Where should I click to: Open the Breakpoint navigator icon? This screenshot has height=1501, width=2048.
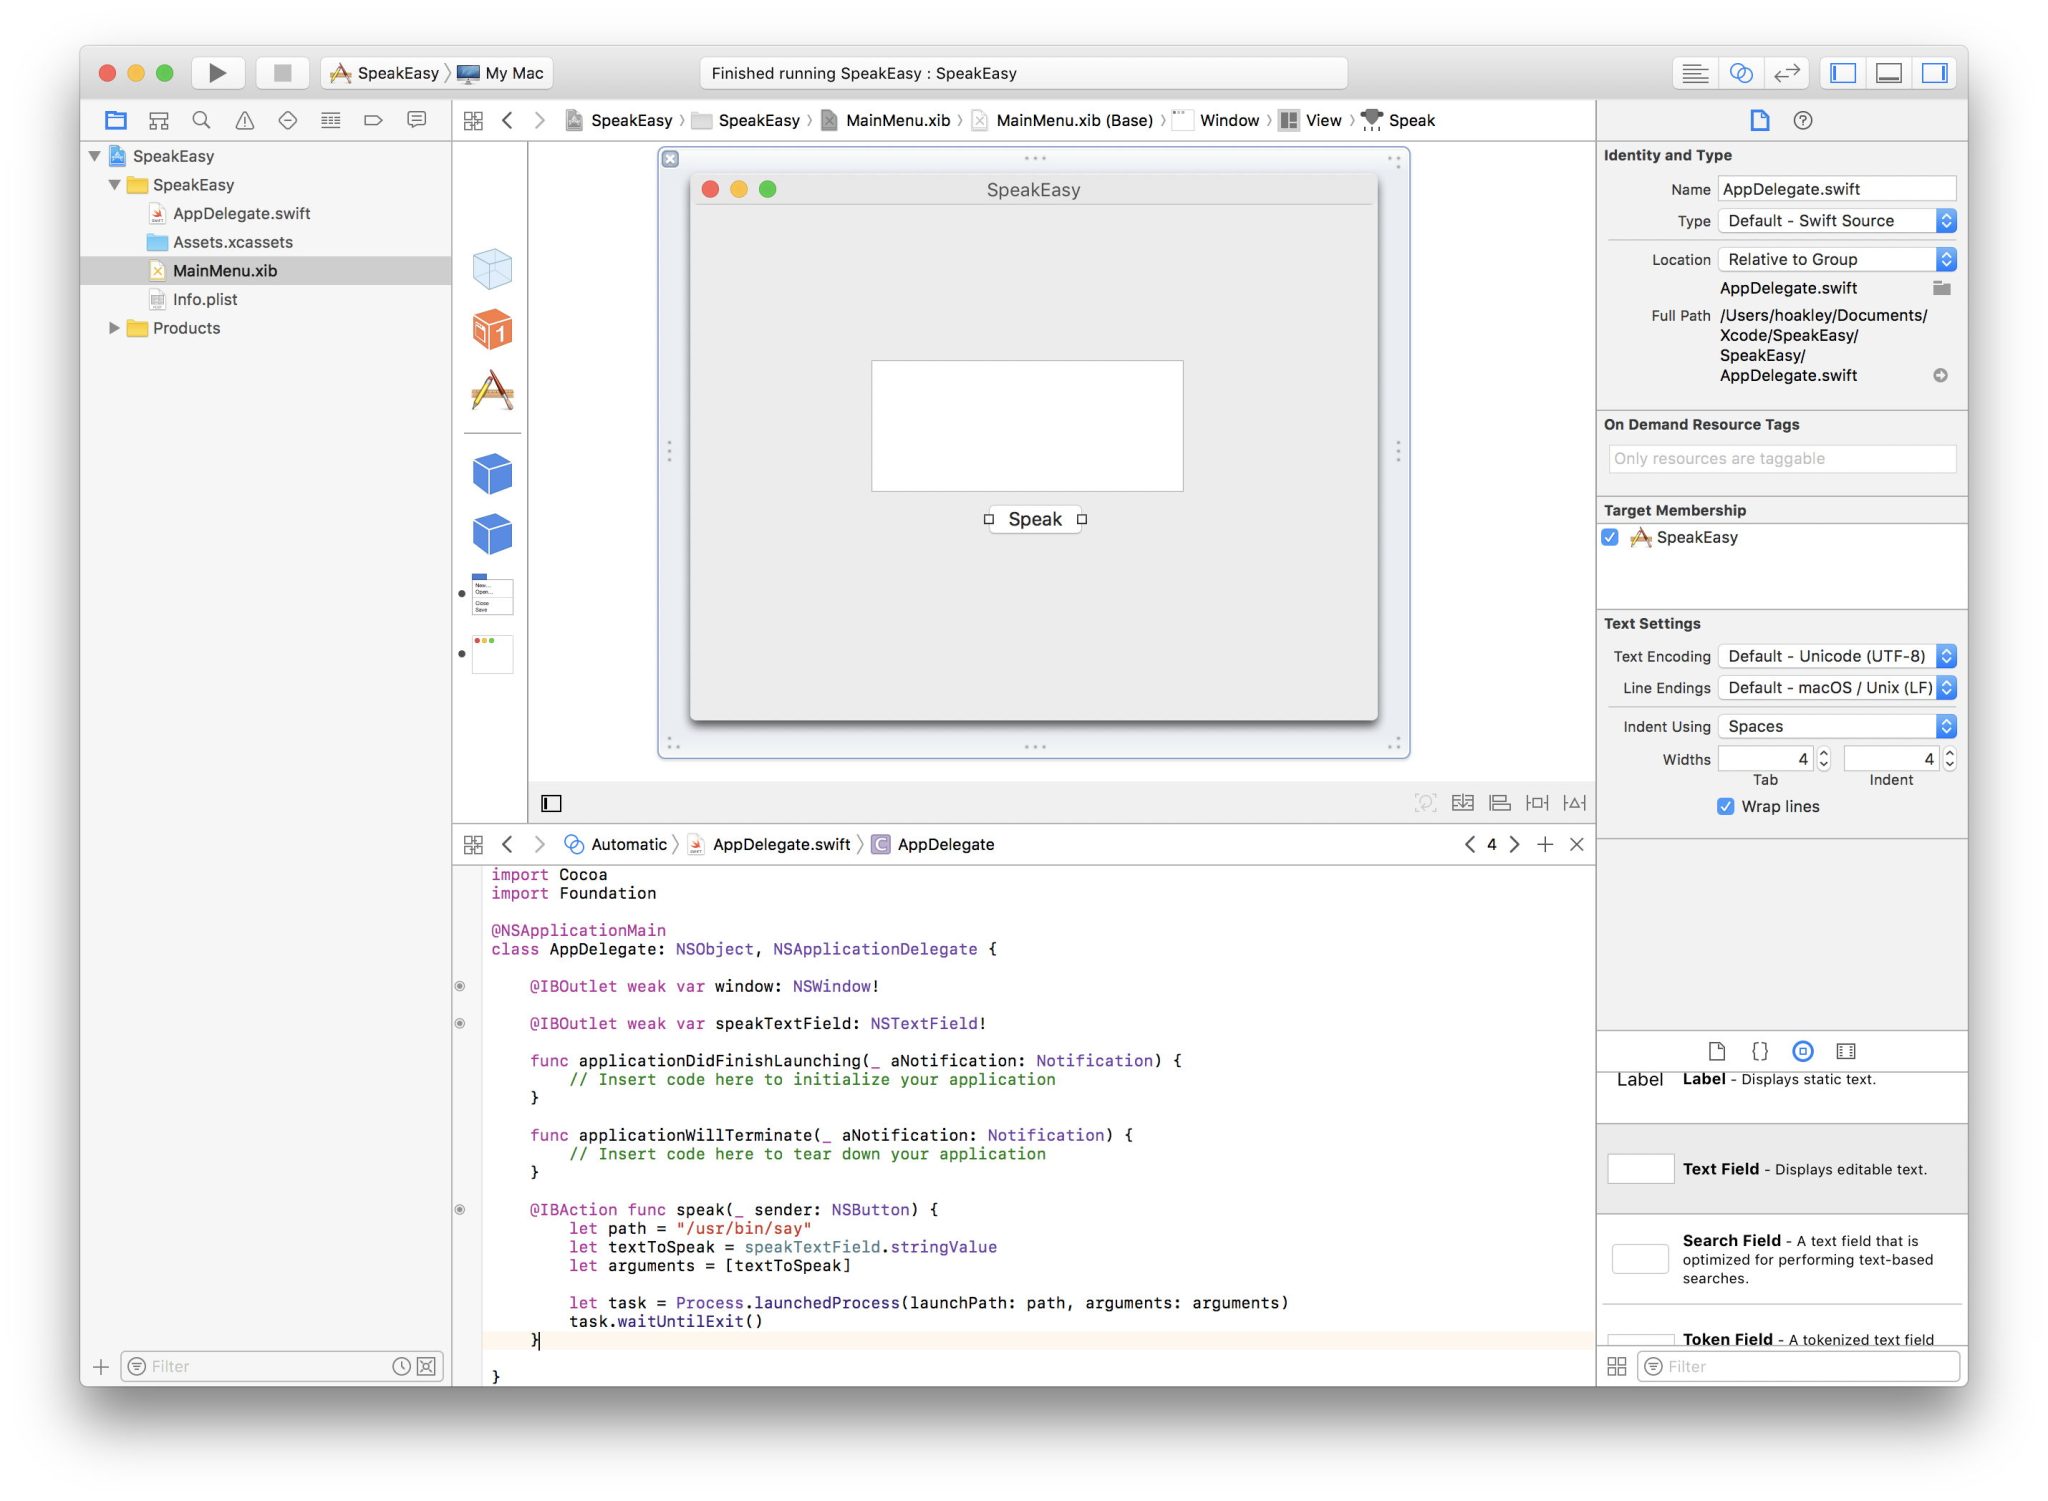373,121
